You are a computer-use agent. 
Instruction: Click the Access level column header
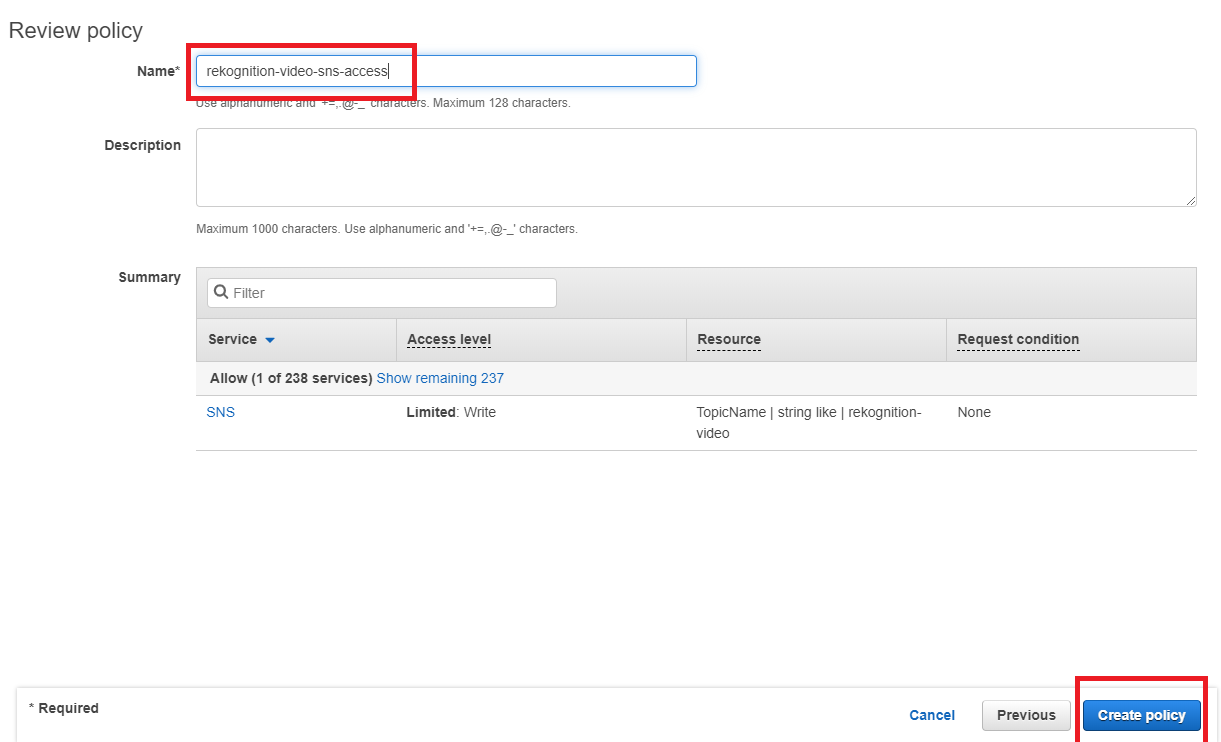click(449, 339)
